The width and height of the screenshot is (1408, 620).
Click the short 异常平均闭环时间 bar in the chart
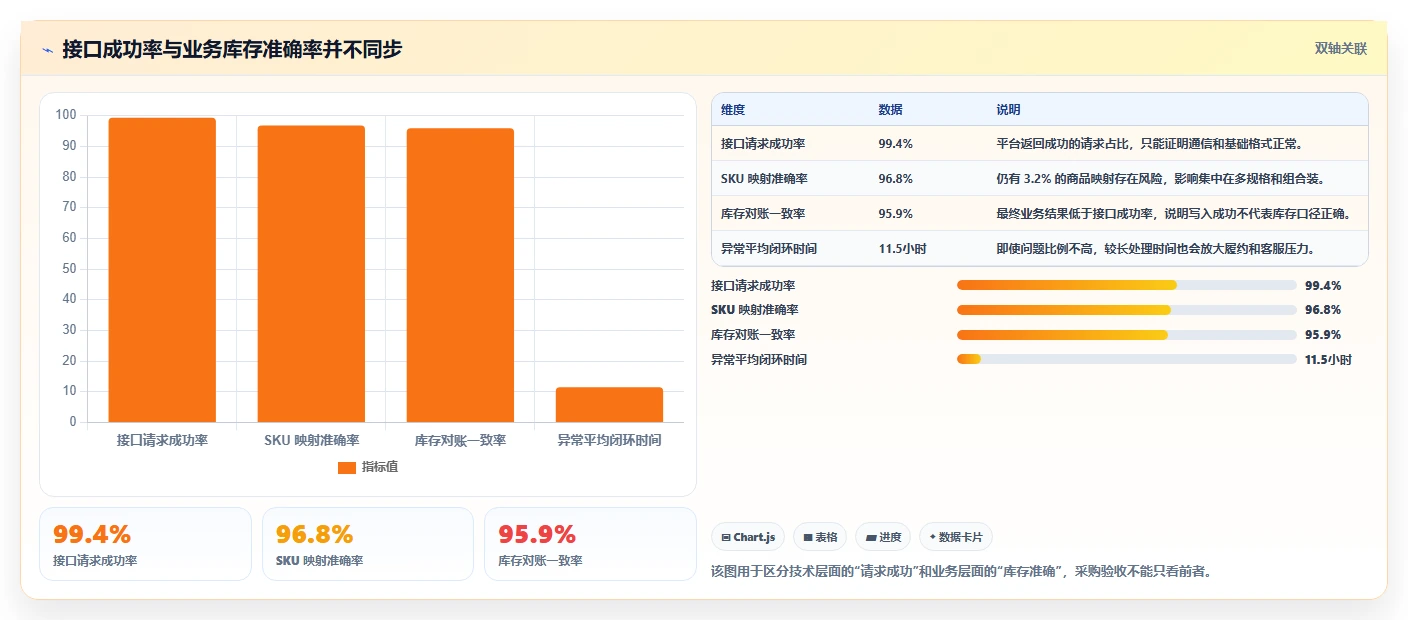click(609, 404)
